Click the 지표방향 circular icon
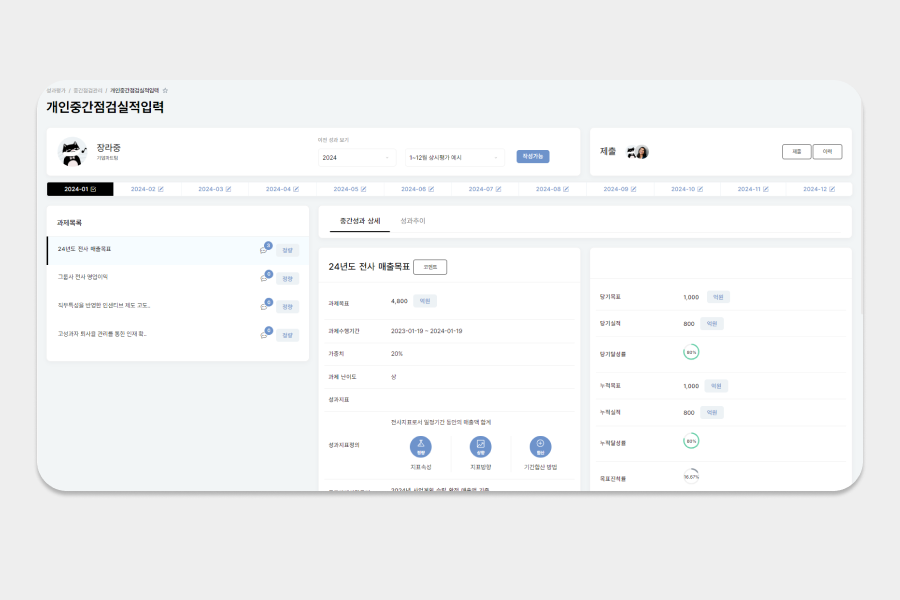Image resolution: width=900 pixels, height=600 pixels. [480, 447]
